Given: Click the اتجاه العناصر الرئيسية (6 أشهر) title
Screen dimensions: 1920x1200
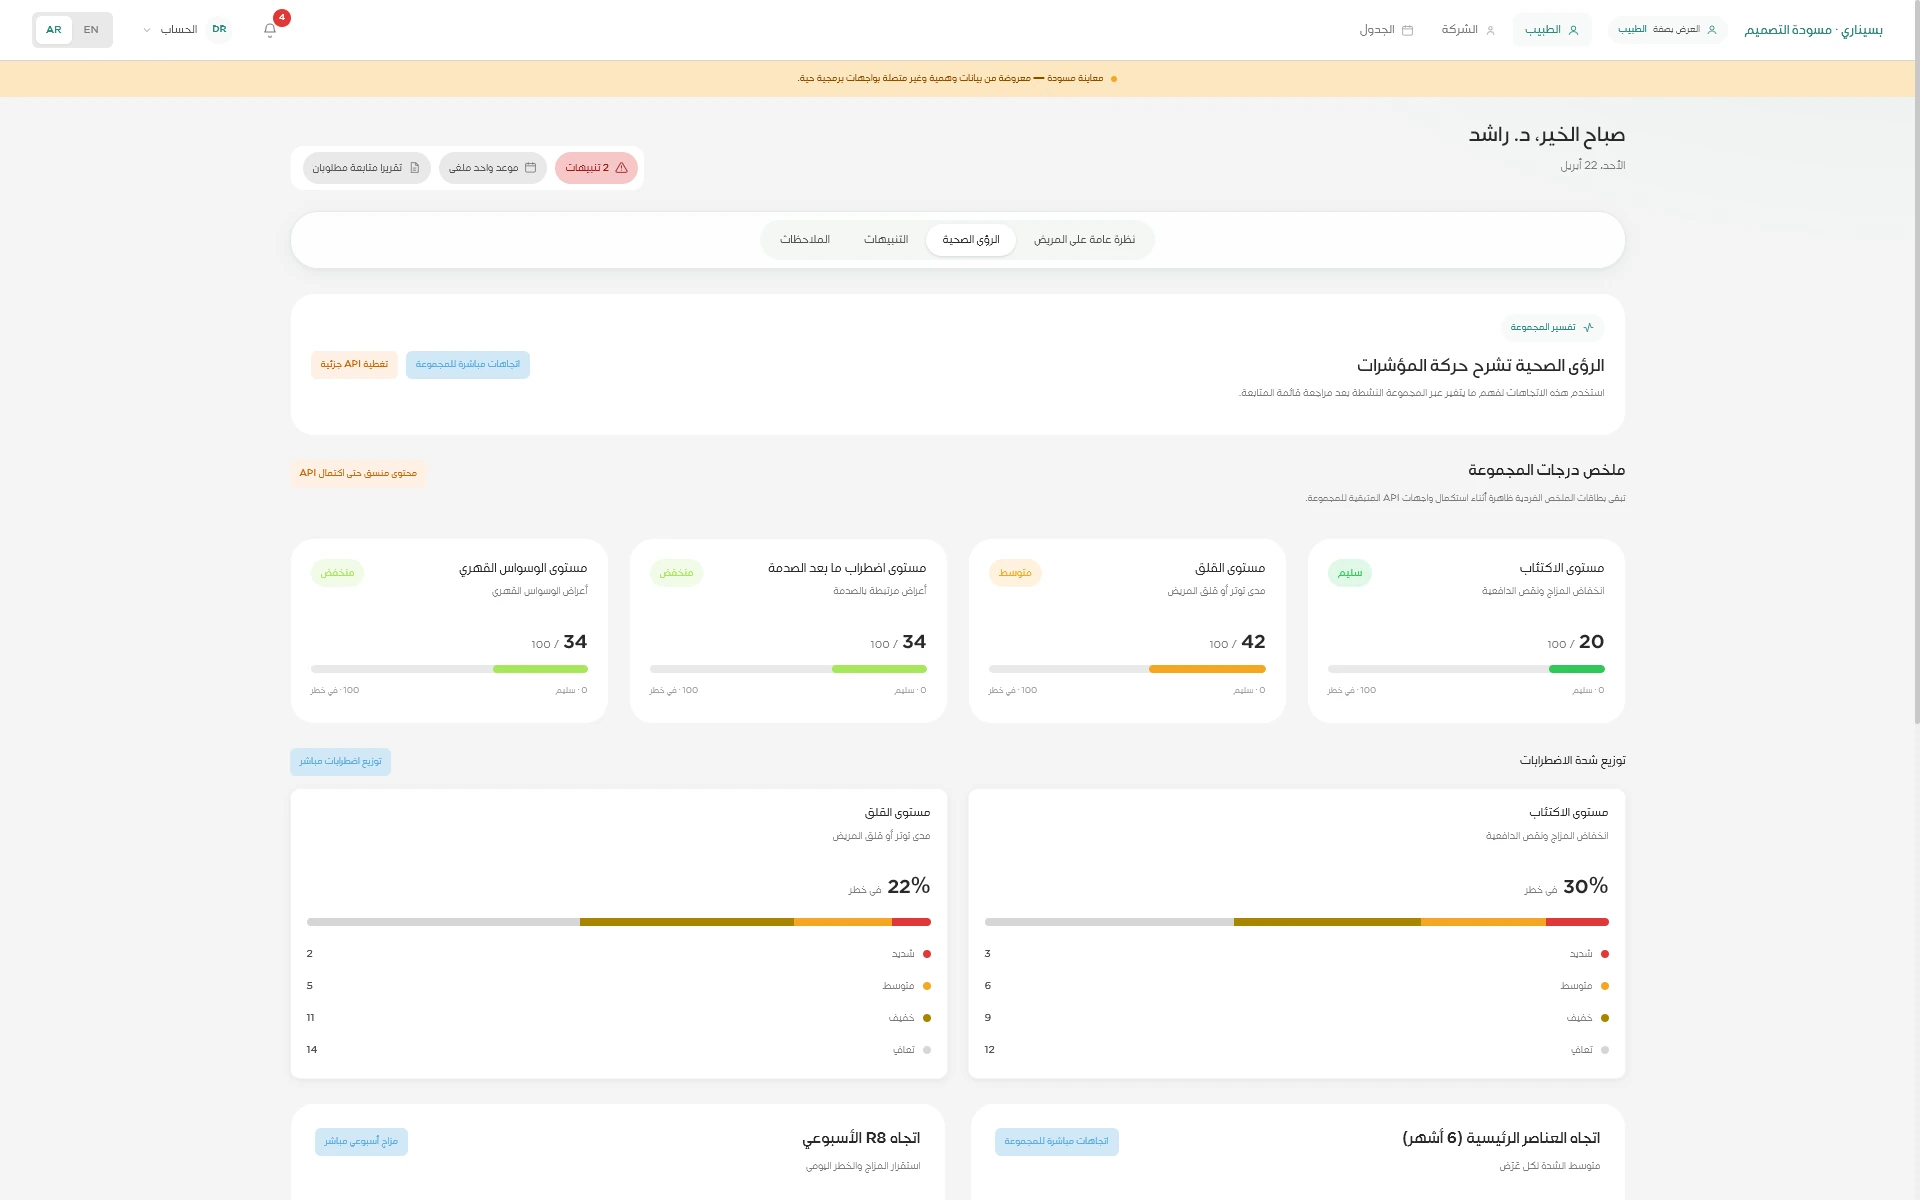Looking at the screenshot, I should coord(1501,1138).
